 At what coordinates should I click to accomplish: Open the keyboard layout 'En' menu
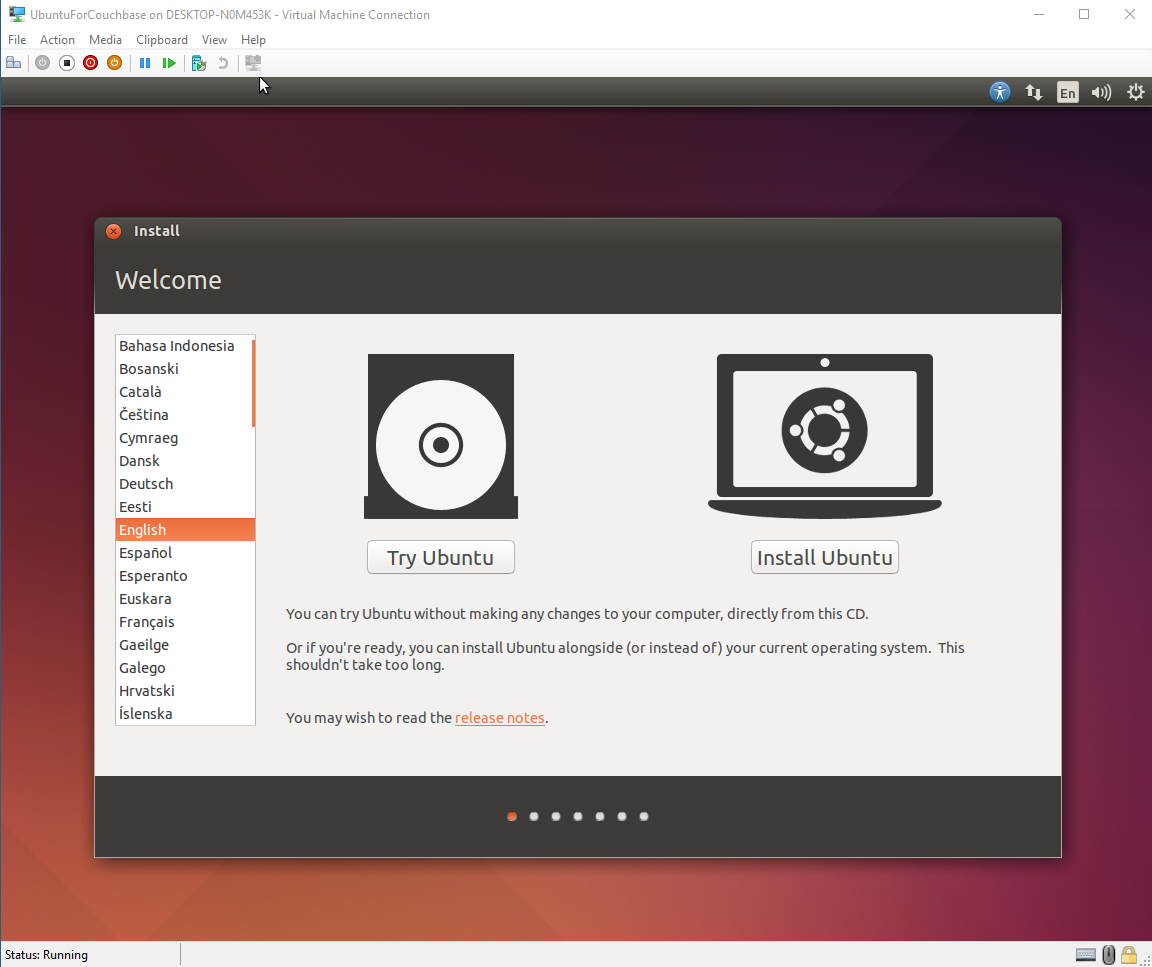pos(1067,91)
